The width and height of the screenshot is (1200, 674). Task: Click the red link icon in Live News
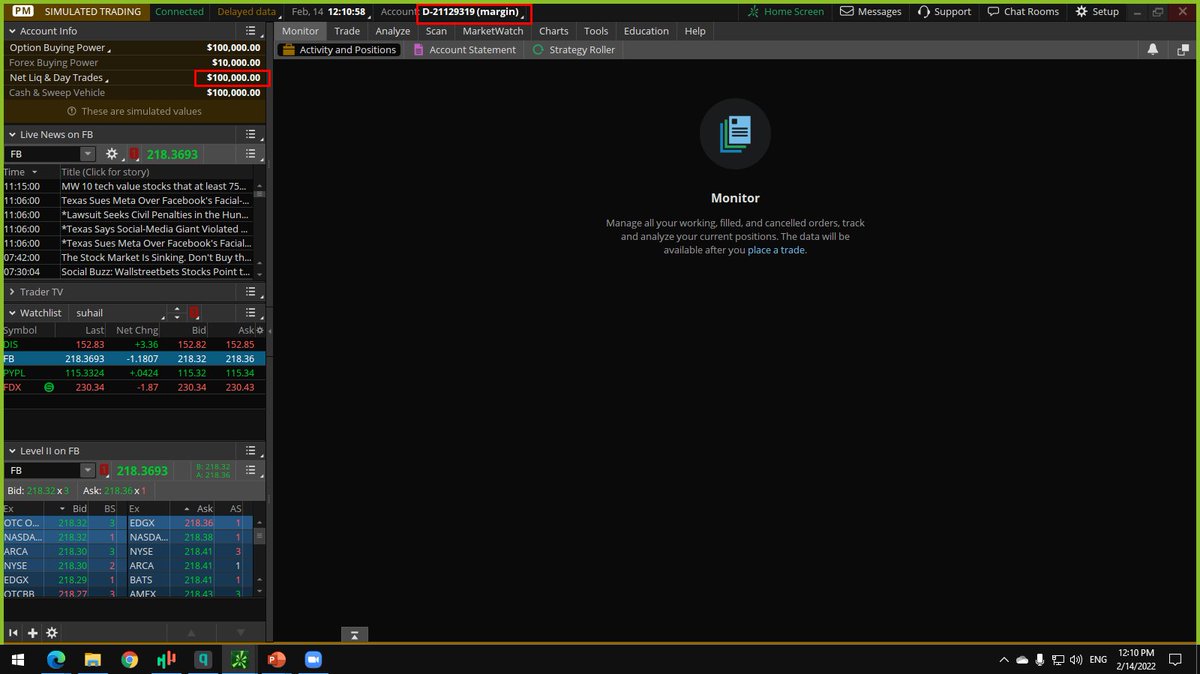[x=134, y=154]
